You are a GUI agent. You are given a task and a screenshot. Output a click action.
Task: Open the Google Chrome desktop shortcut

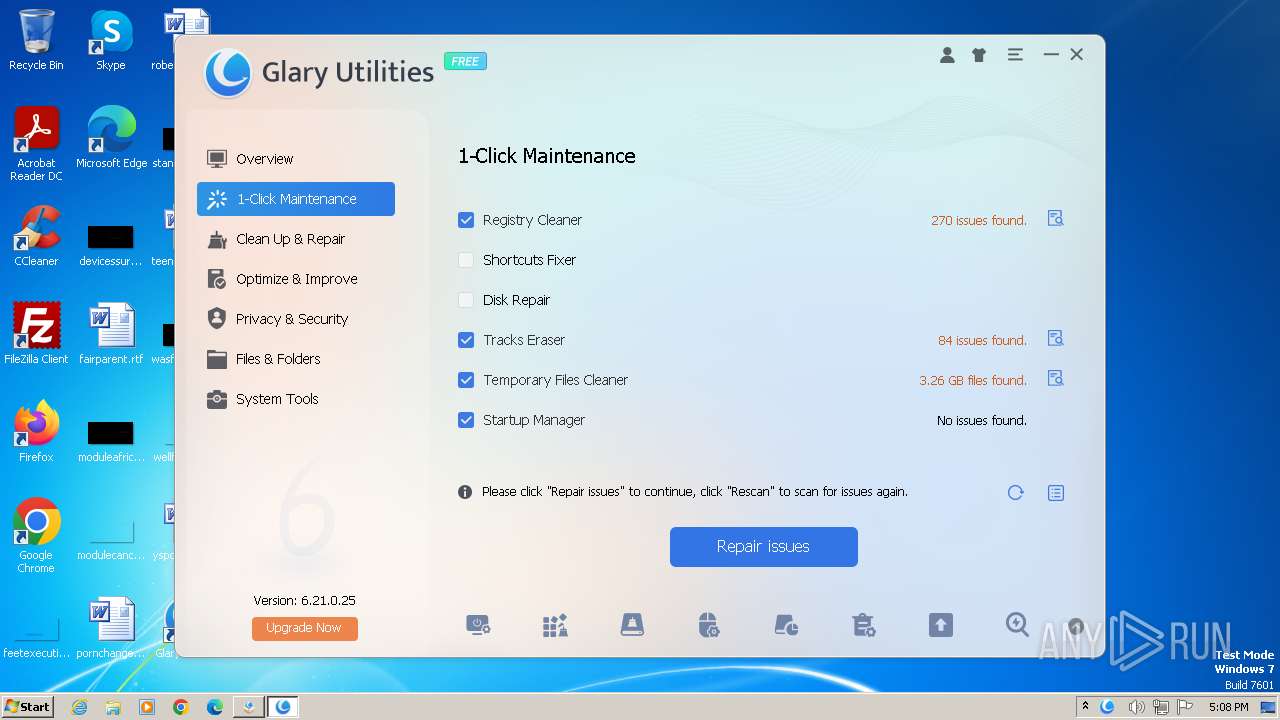click(36, 535)
